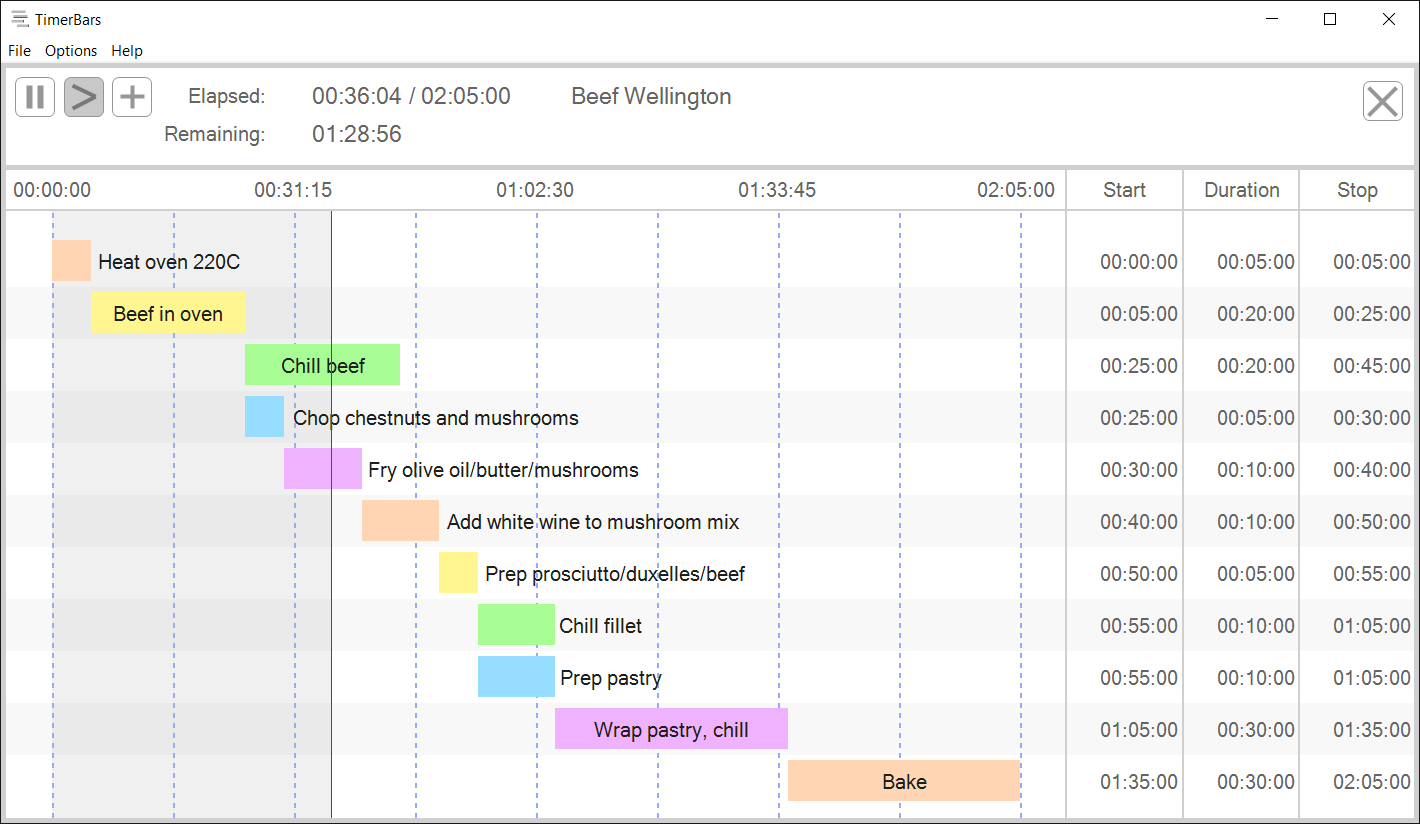Click Add white wine to mushroom mix label
The image size is (1420, 825).
pyautogui.click(x=593, y=522)
